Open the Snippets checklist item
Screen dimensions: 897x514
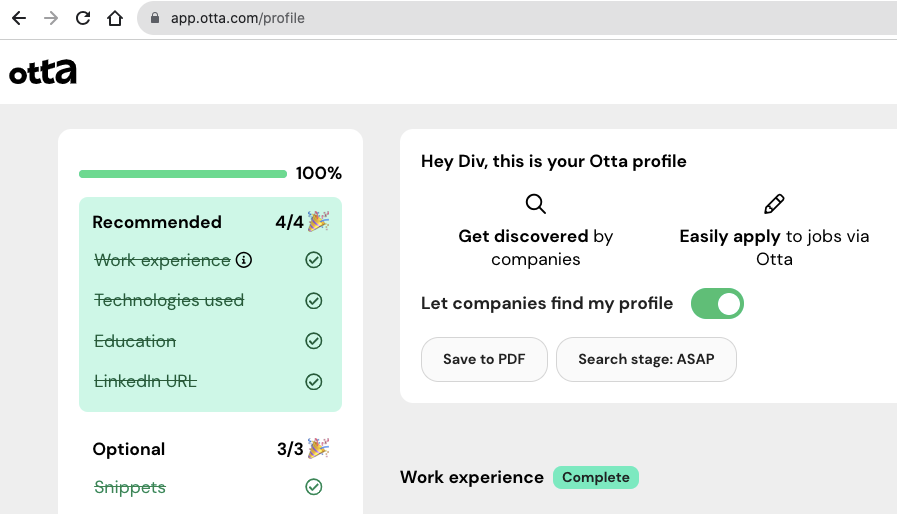pyautogui.click(x=130, y=487)
